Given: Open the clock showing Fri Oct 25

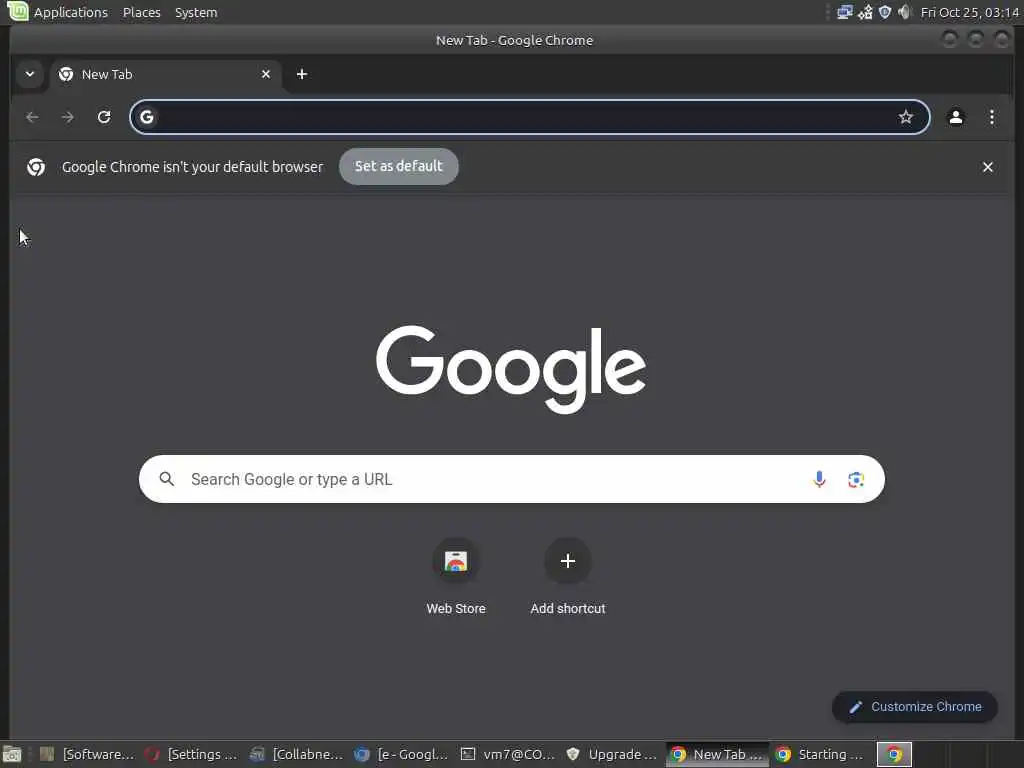Looking at the screenshot, I should tap(969, 12).
